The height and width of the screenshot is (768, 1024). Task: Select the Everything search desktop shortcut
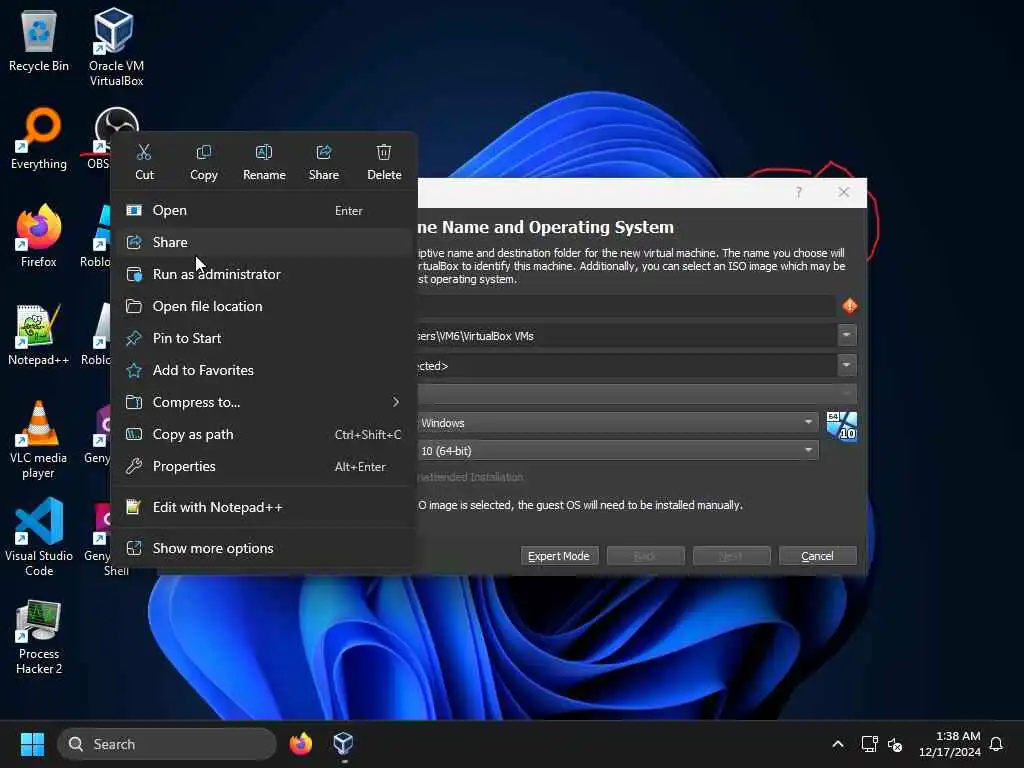click(39, 139)
